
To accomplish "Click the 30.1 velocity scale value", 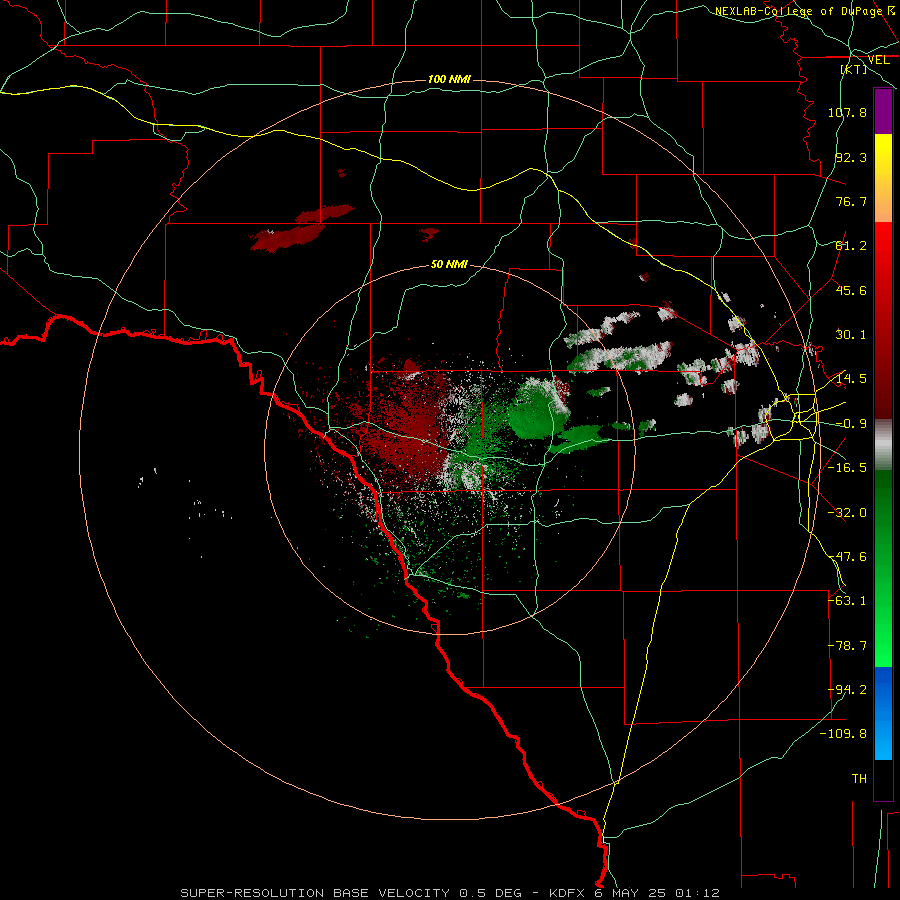I will coord(851,335).
